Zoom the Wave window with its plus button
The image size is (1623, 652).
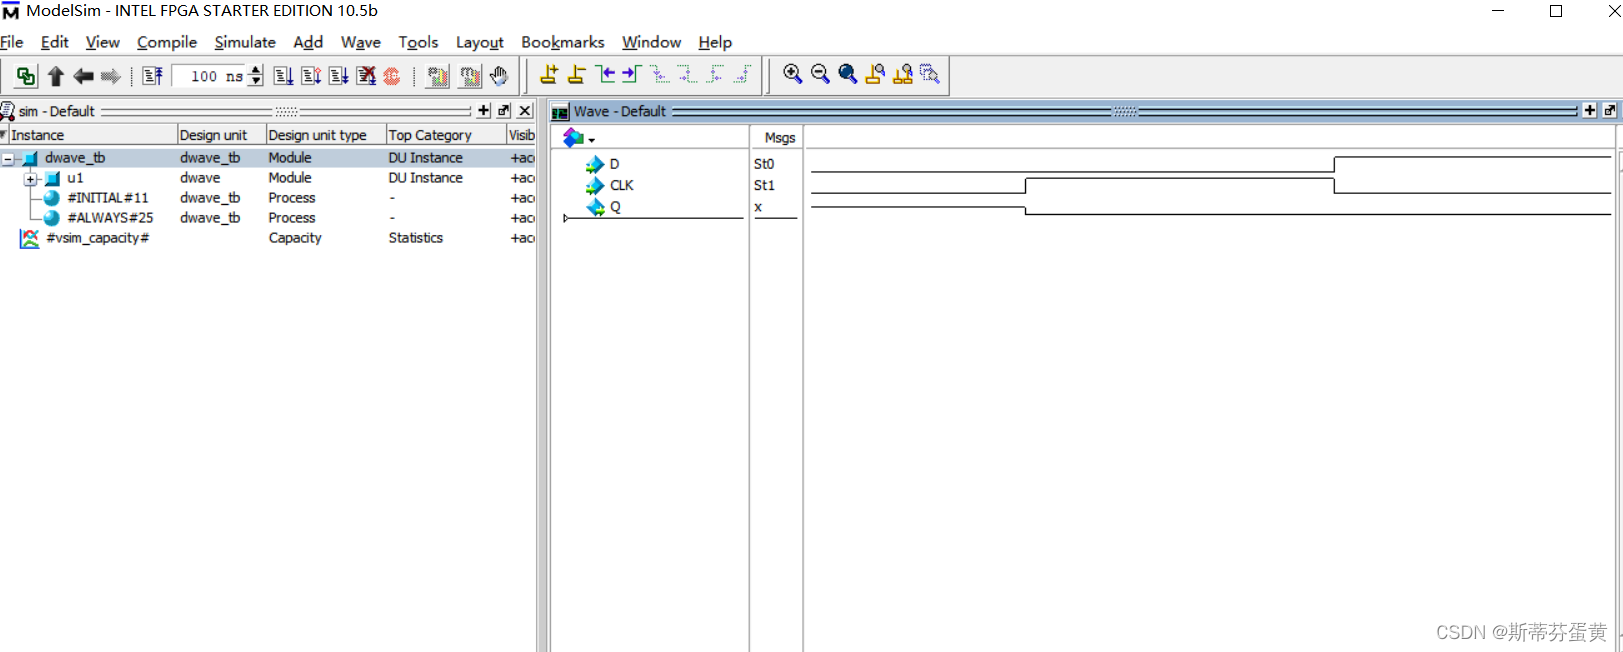point(1590,111)
